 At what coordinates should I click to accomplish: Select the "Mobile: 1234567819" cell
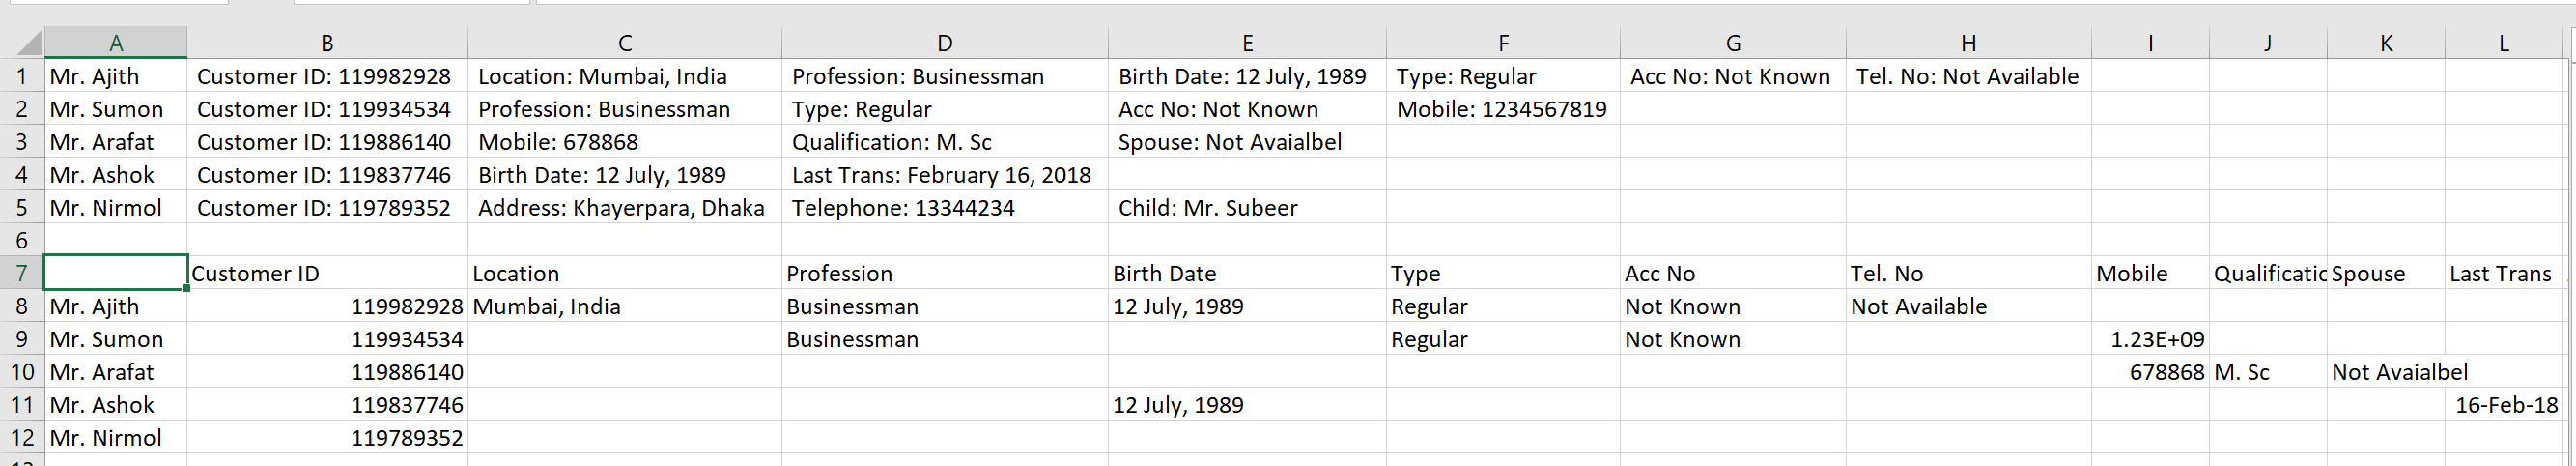click(1501, 109)
